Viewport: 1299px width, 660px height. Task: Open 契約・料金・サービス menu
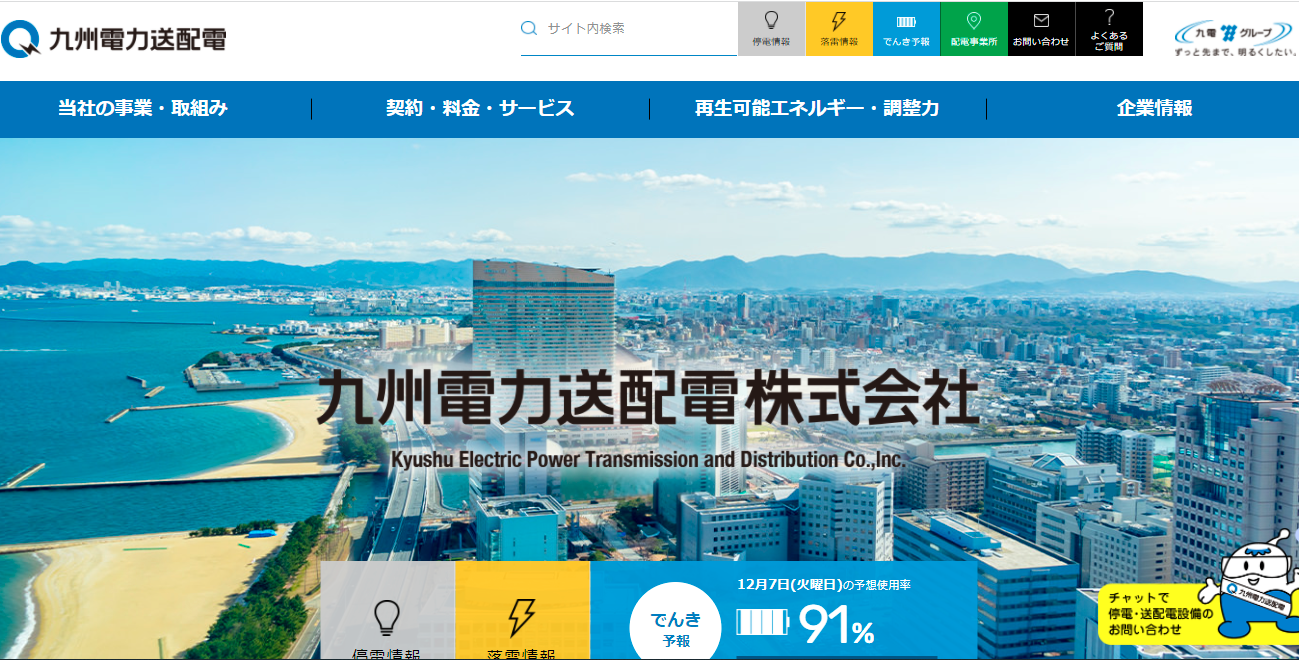click(x=480, y=109)
